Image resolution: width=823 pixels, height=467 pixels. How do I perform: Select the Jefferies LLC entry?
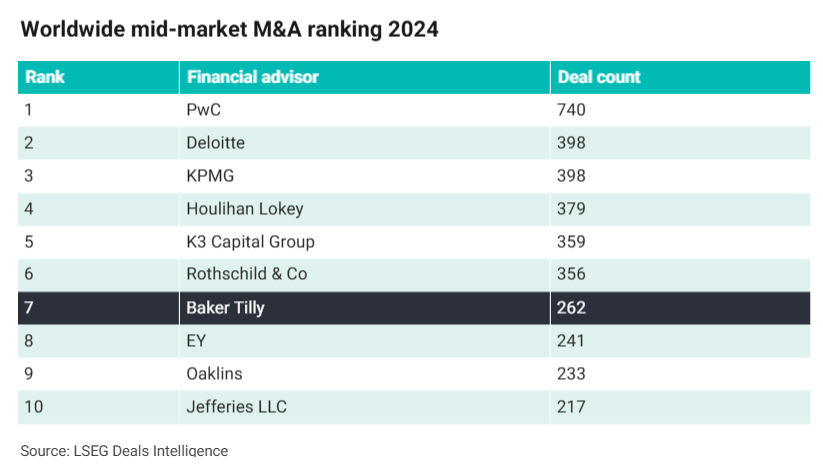[x=237, y=407]
